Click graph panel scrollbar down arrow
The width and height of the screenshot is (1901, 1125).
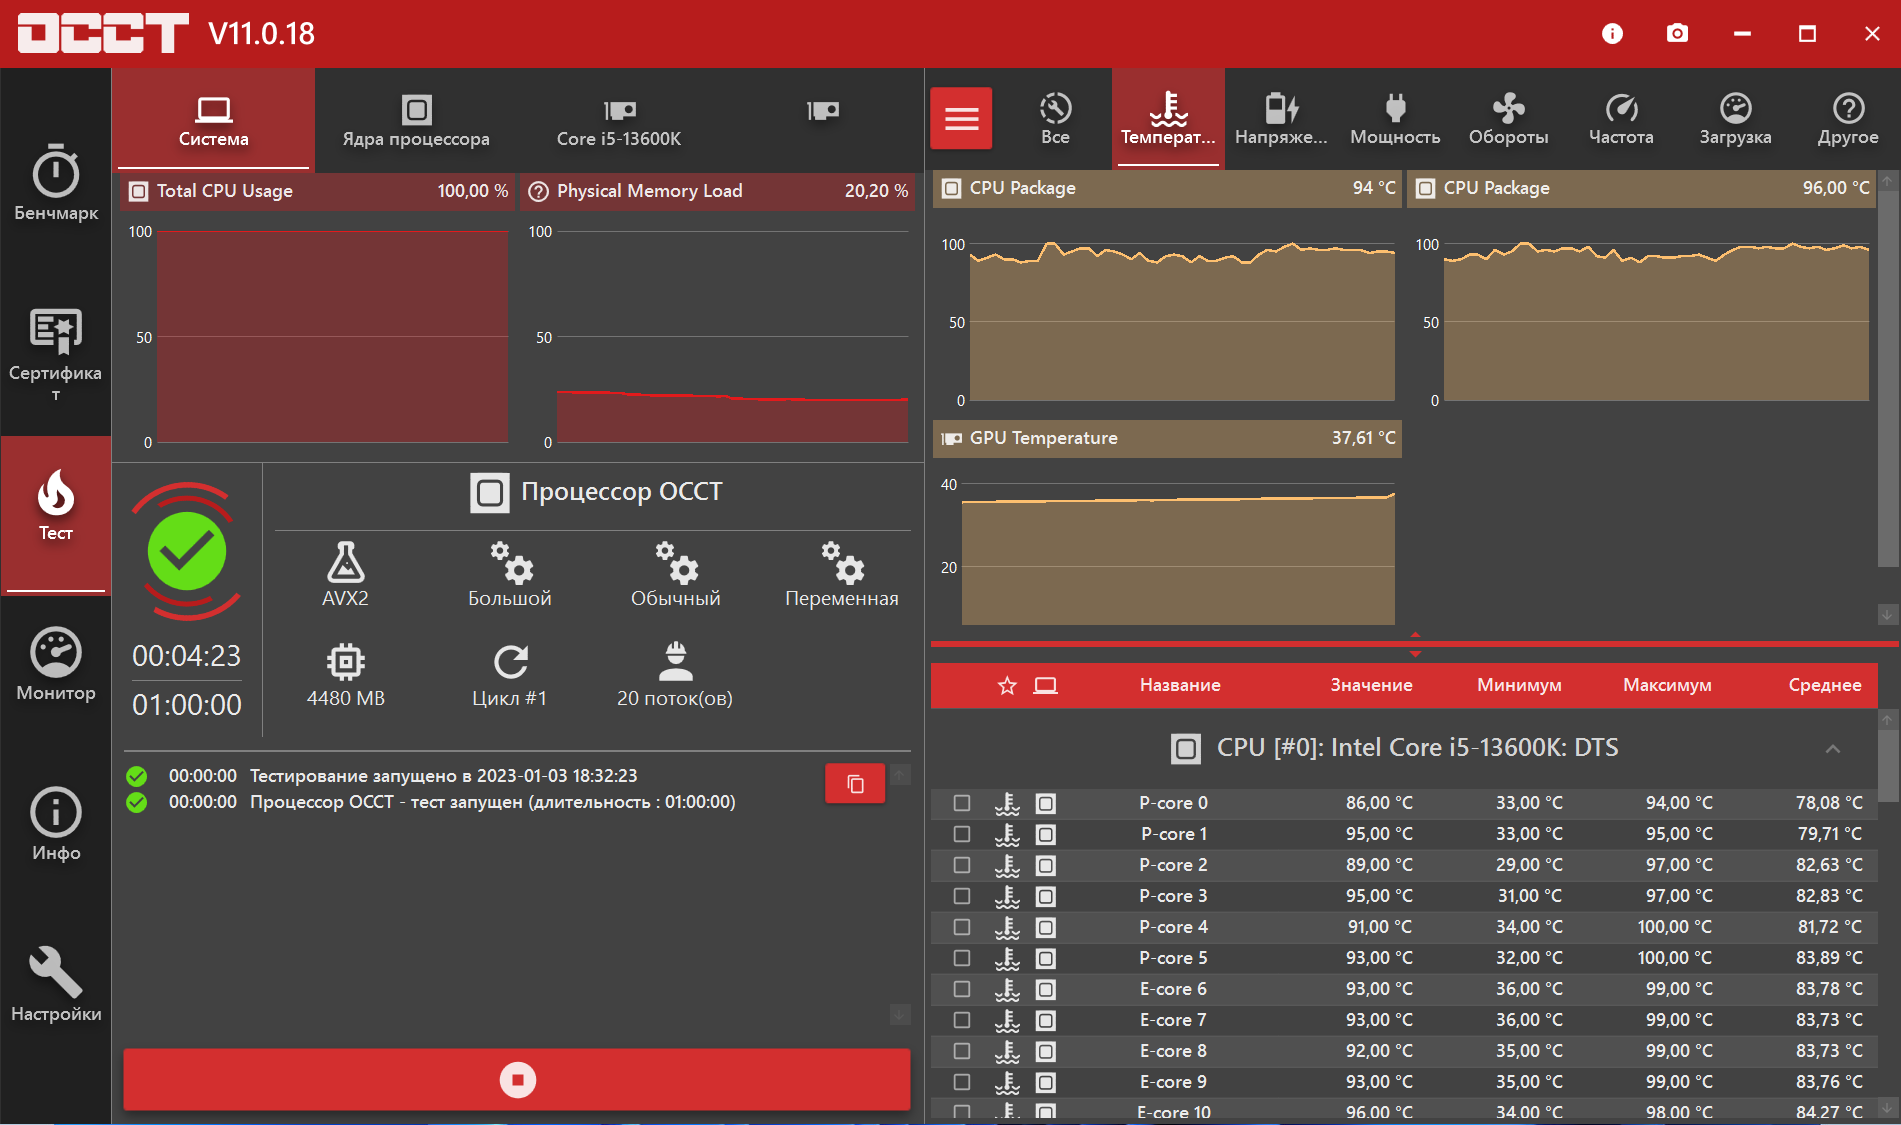[x=1888, y=615]
